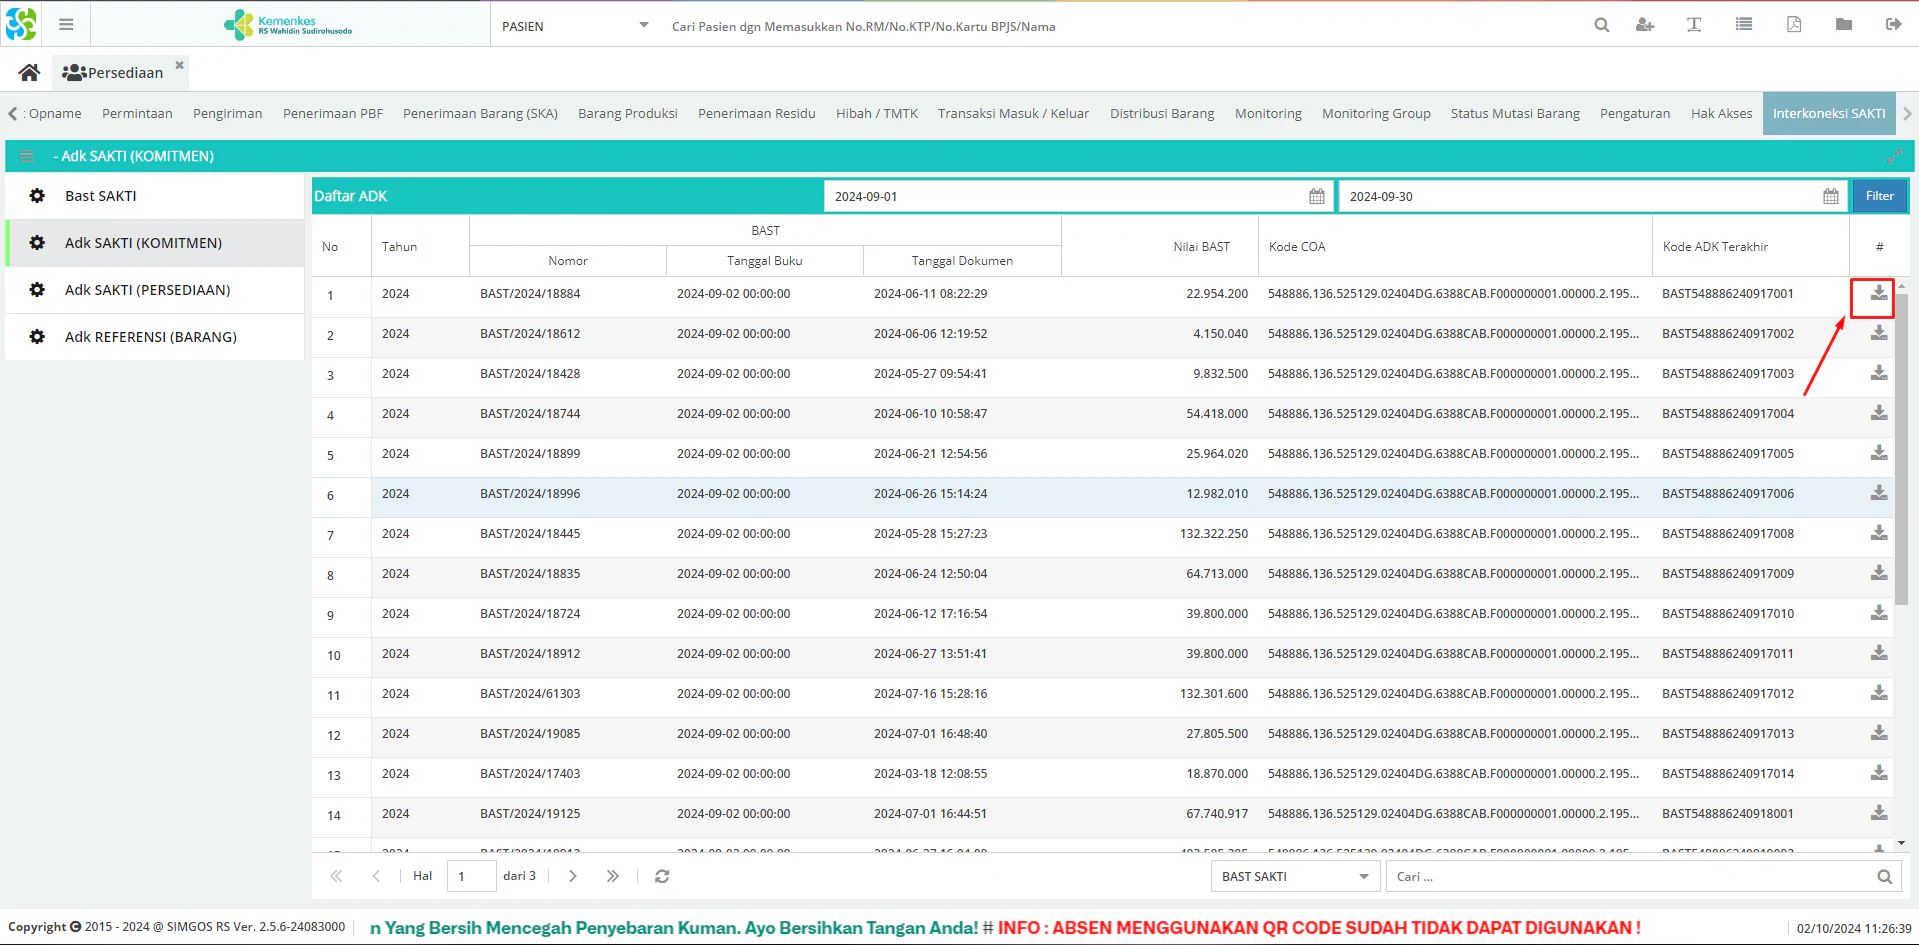This screenshot has width=1919, height=945.
Task: Download ADK for BAST/2024/18428
Action: (1879, 373)
